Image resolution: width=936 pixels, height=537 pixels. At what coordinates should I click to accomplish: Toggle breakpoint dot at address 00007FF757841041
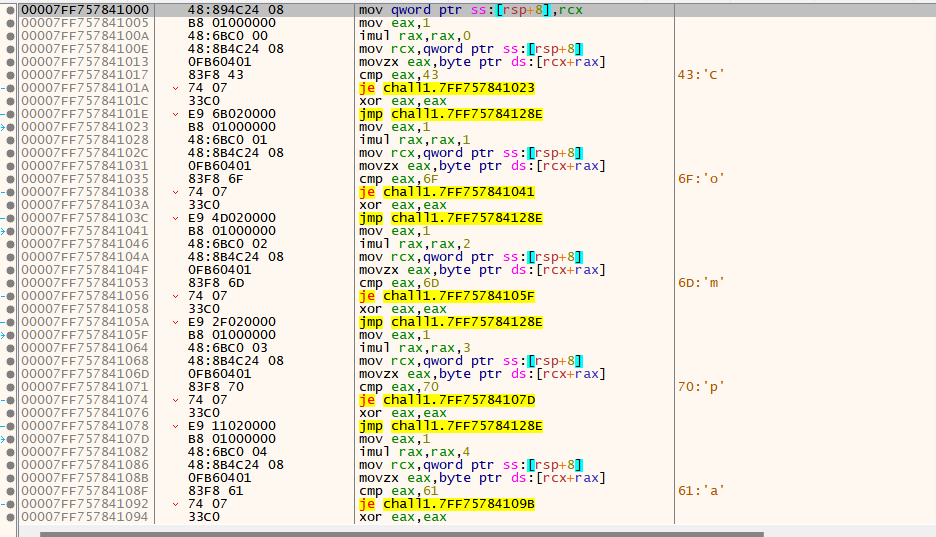coord(10,231)
